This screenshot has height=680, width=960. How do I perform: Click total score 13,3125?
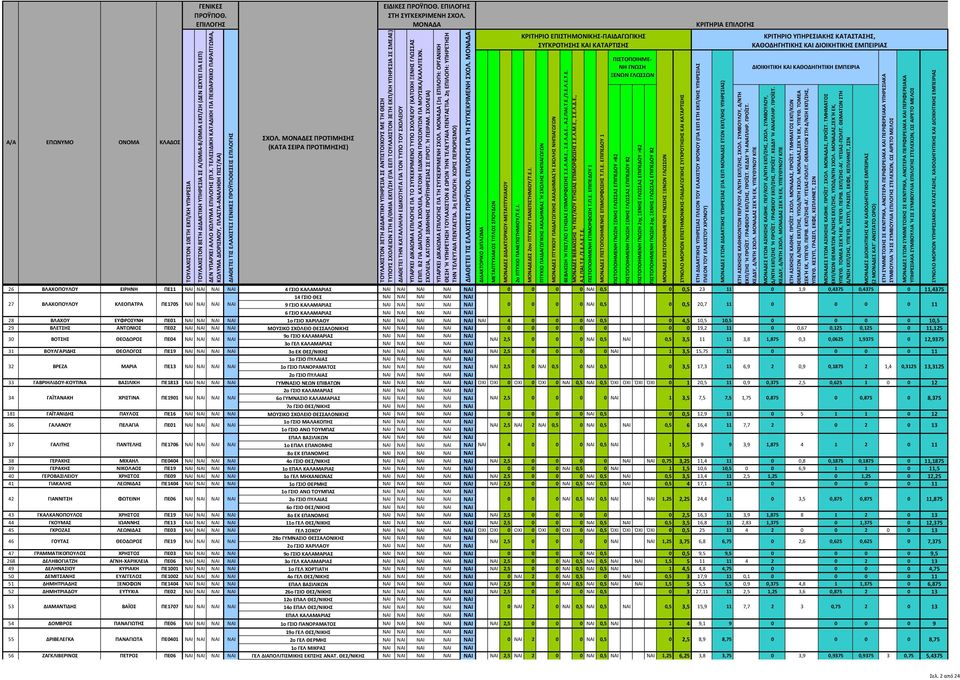click(934, 366)
